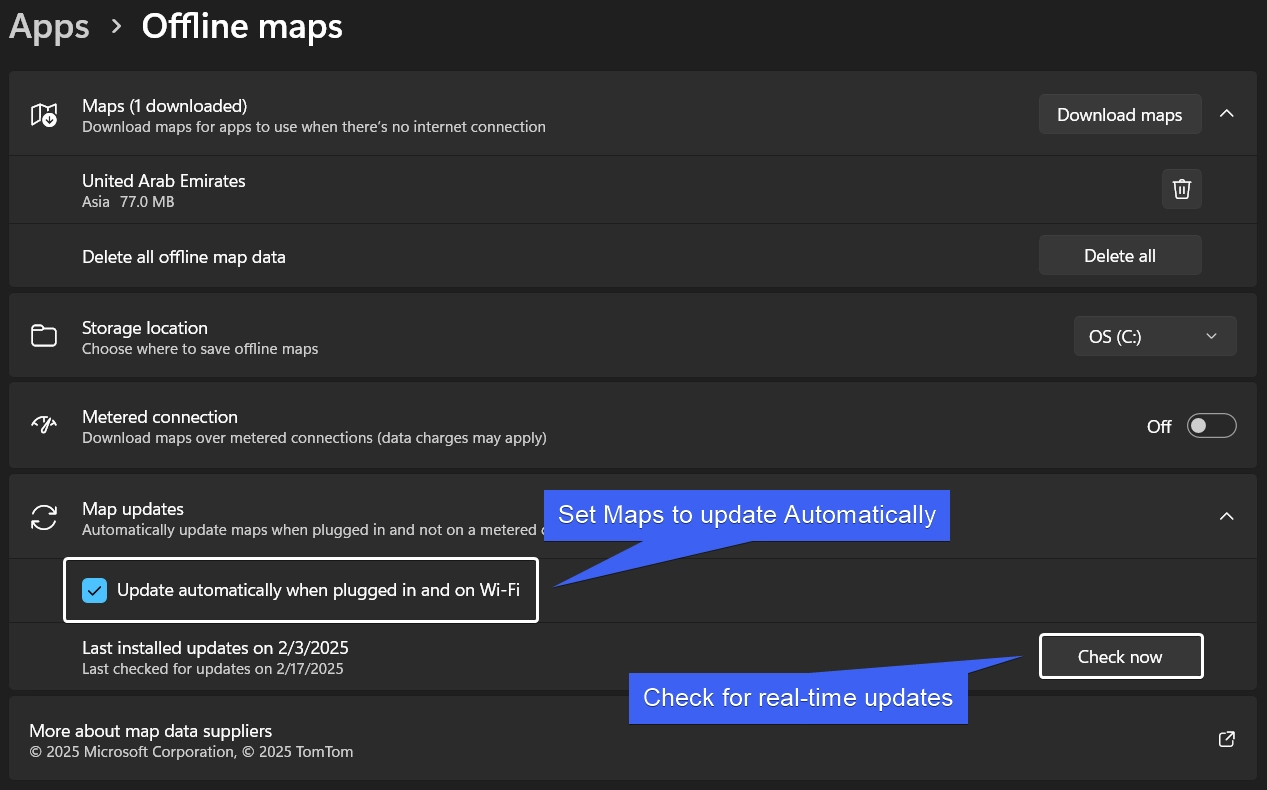This screenshot has width=1267, height=790.
Task: Click the Metered connection gauge icon
Action: [44, 426]
